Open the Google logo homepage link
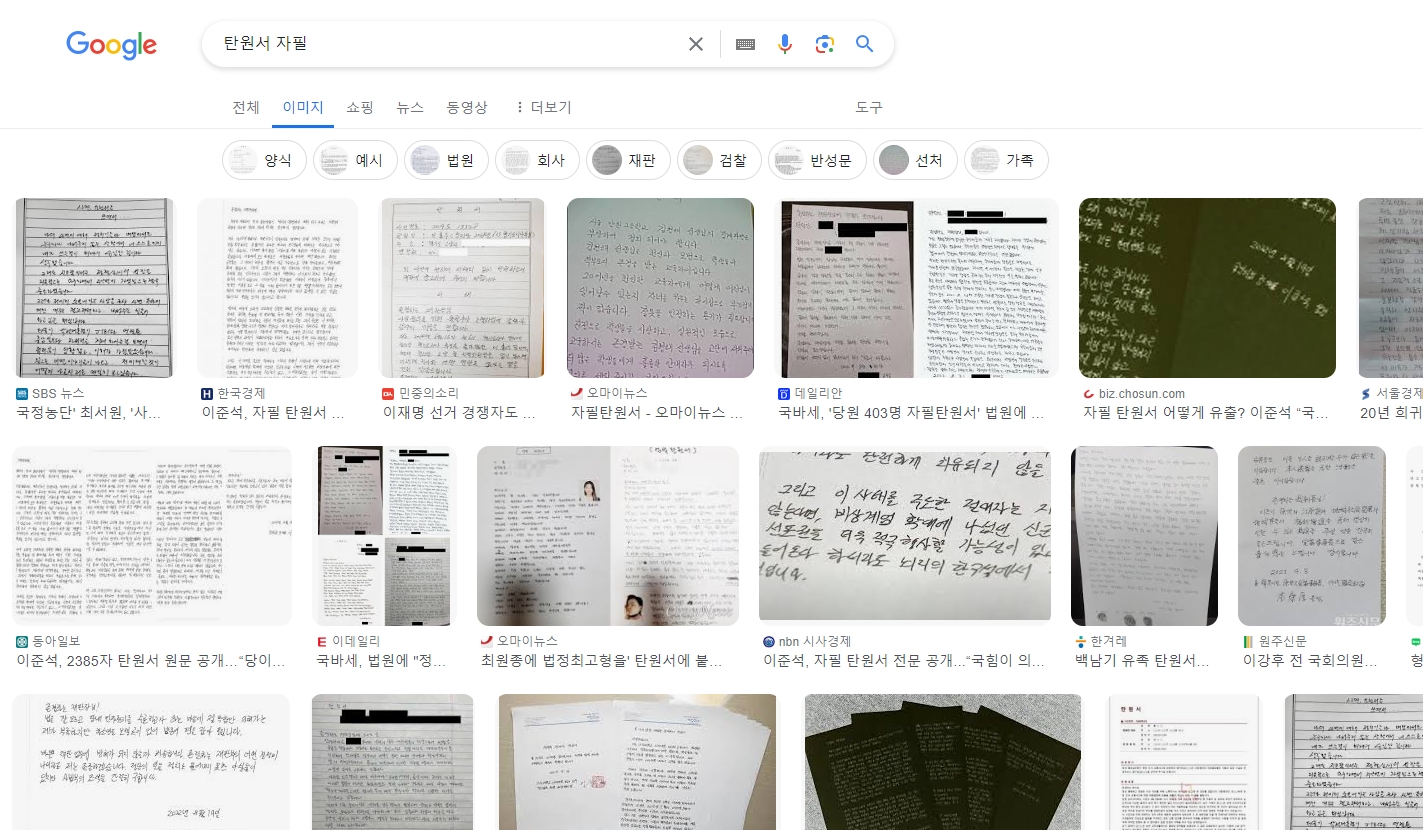Image resolution: width=1423 pixels, height=830 pixels. click(111, 45)
